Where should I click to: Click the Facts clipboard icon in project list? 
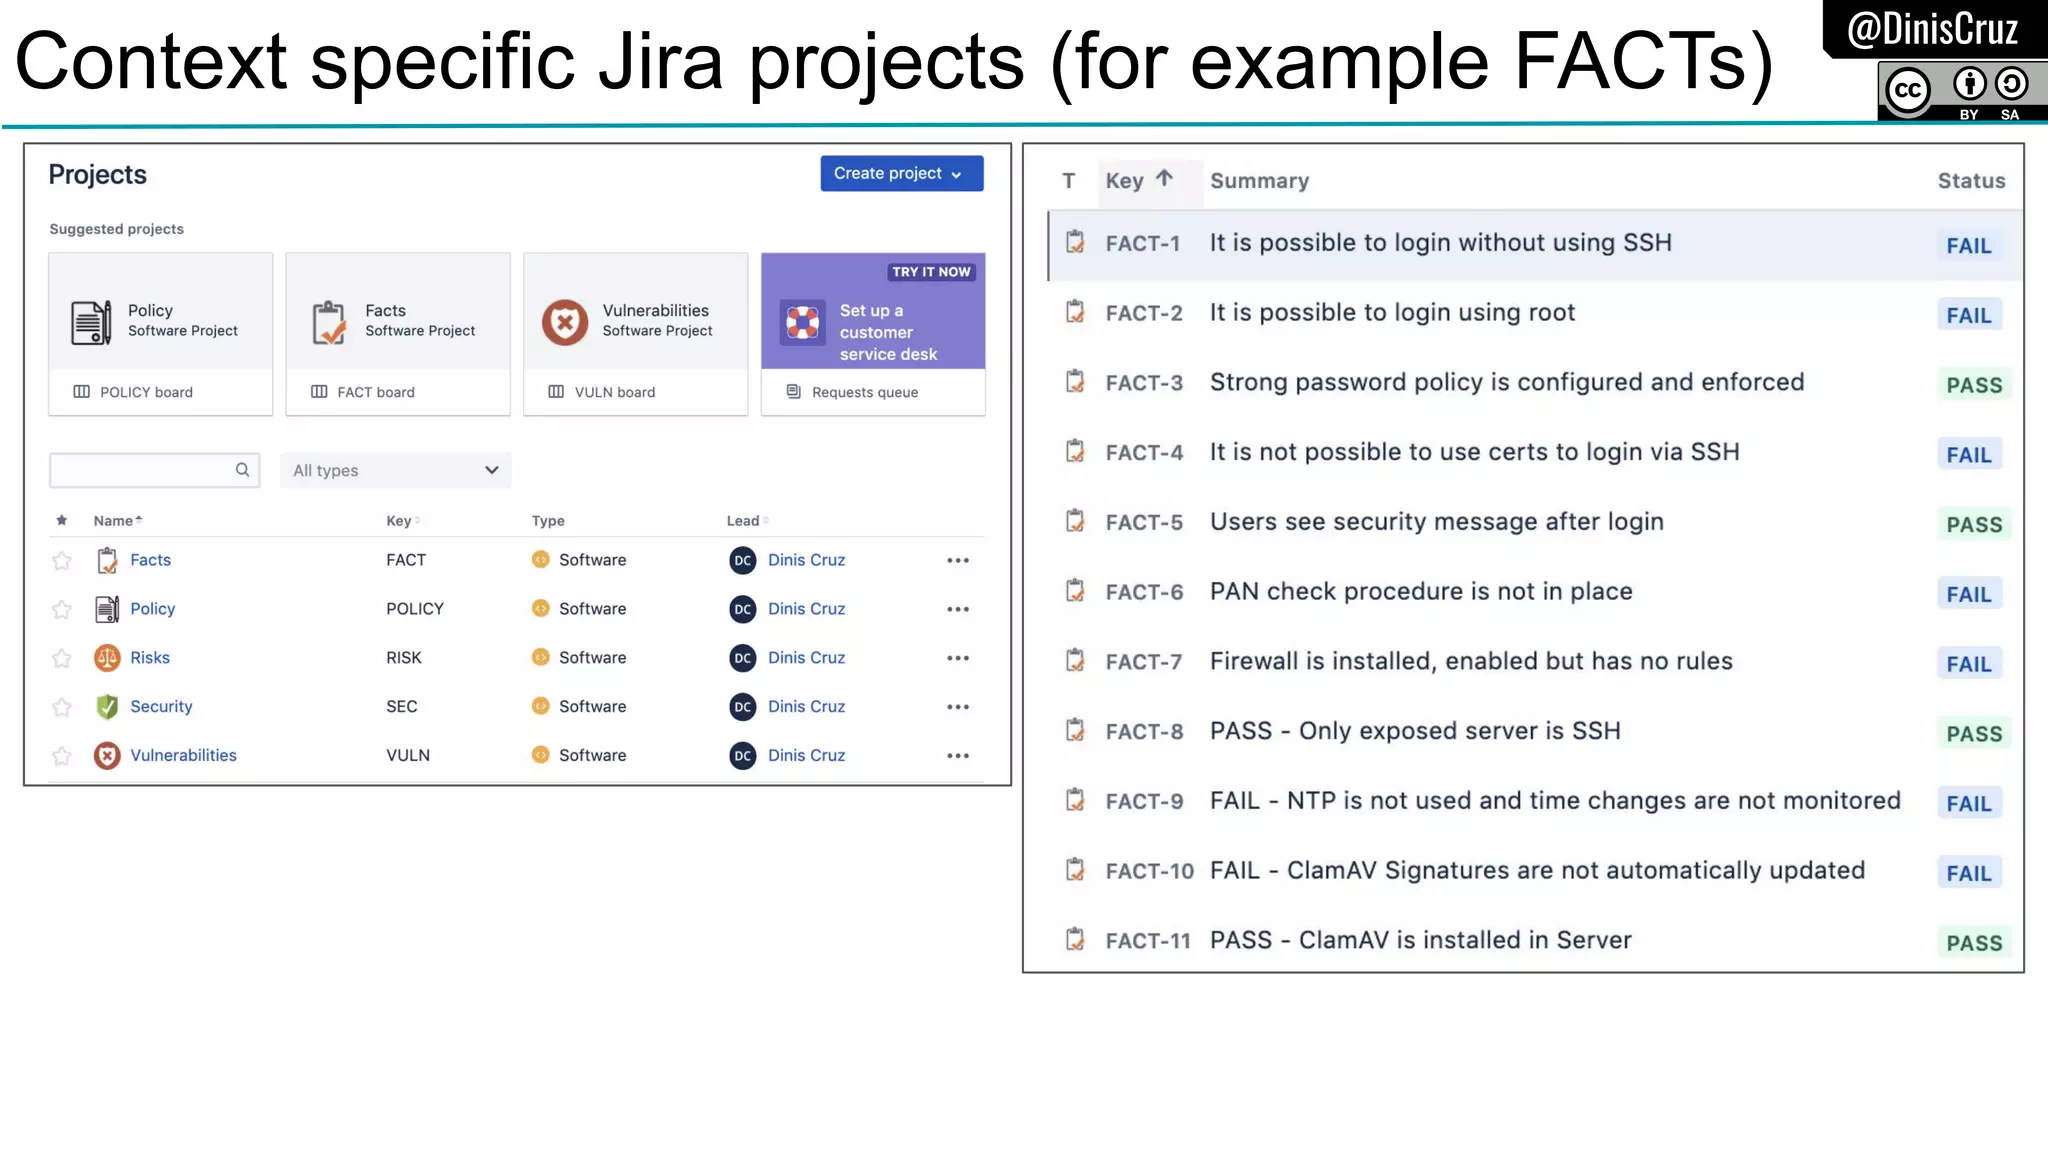[107, 560]
